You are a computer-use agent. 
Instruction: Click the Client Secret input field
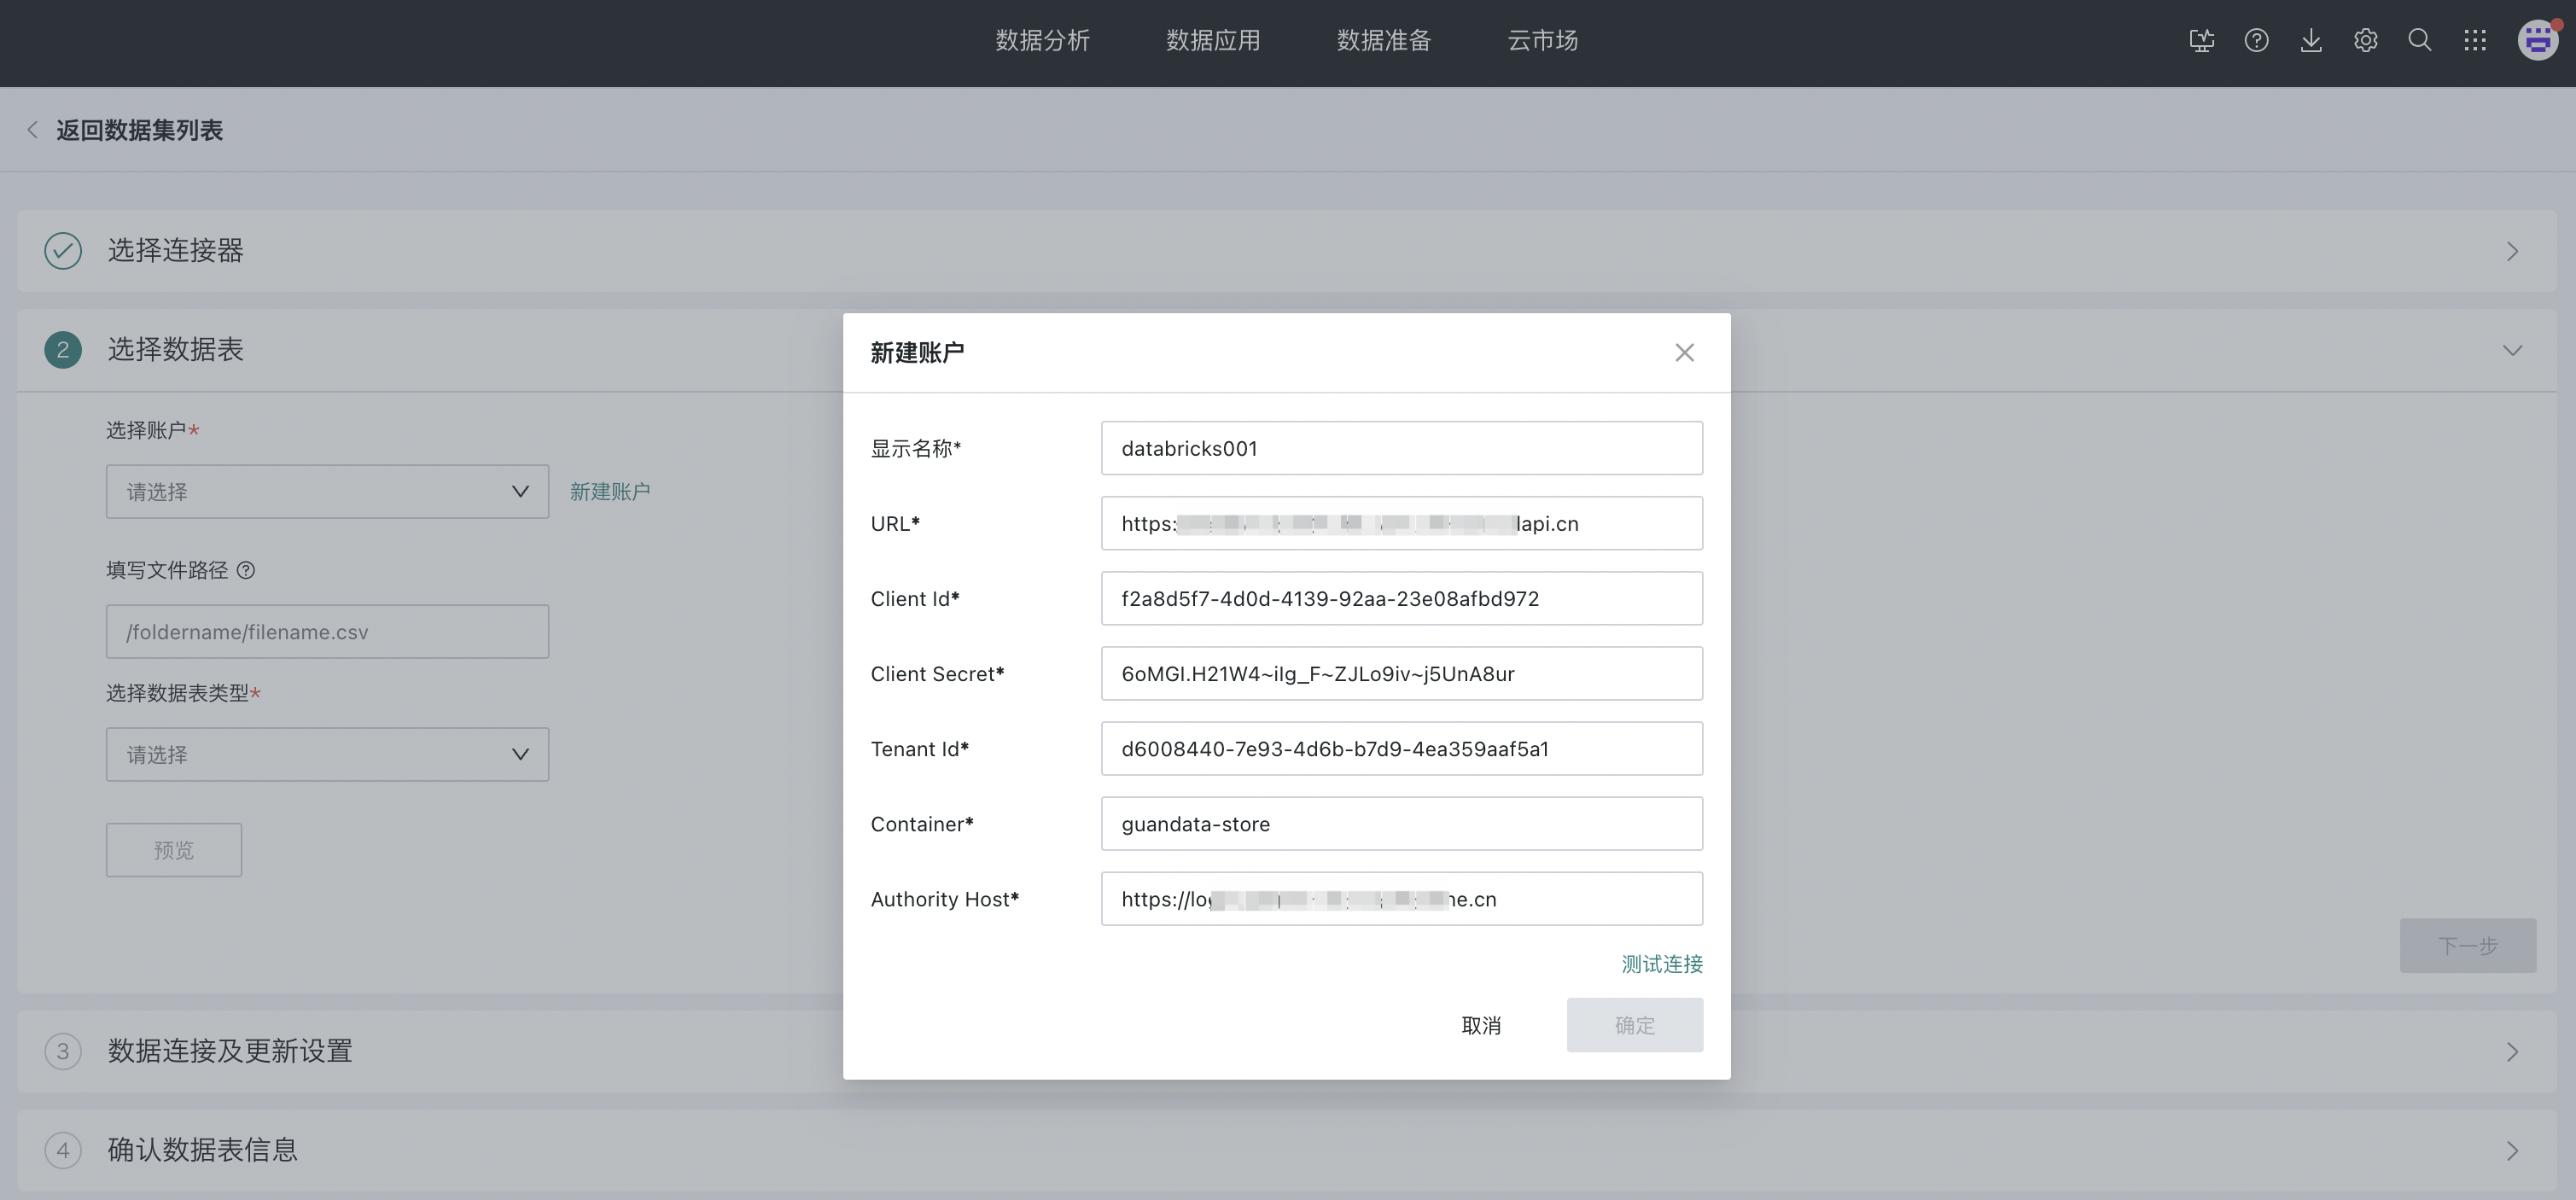[x=1401, y=674]
